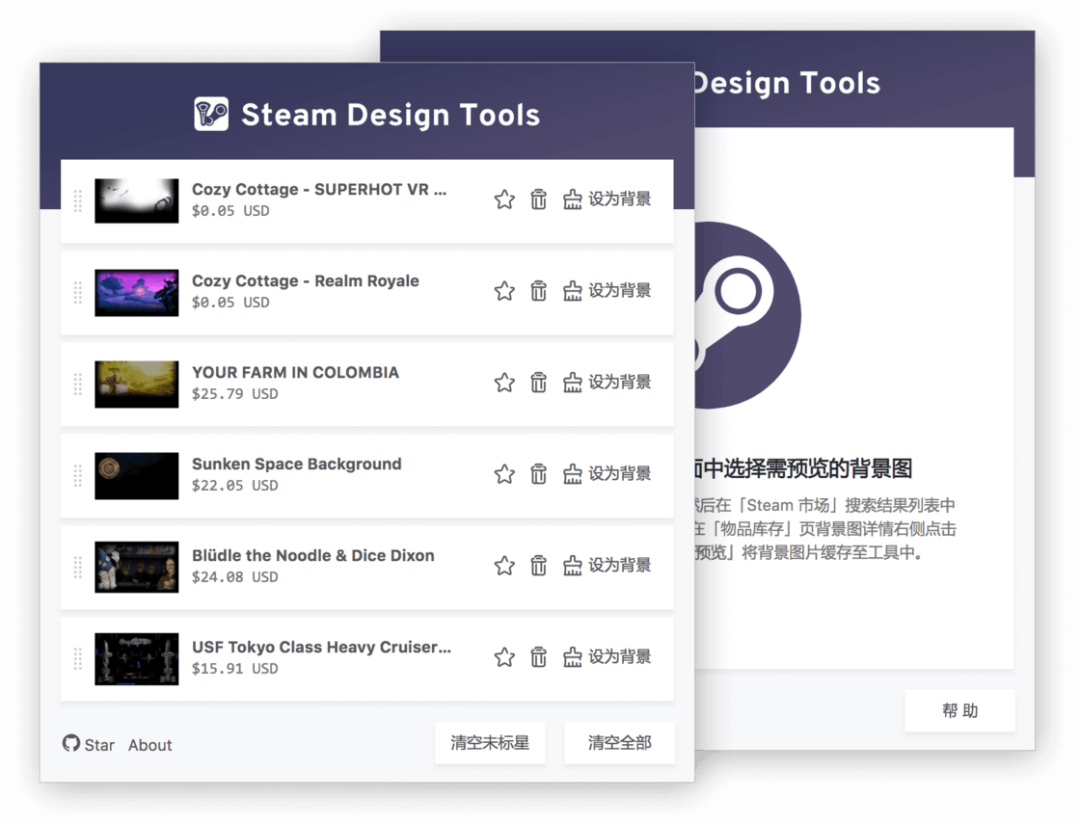Delete the USF Tokyo Class Heavy Cruiser item
This screenshot has width=1080, height=824.
(539, 657)
